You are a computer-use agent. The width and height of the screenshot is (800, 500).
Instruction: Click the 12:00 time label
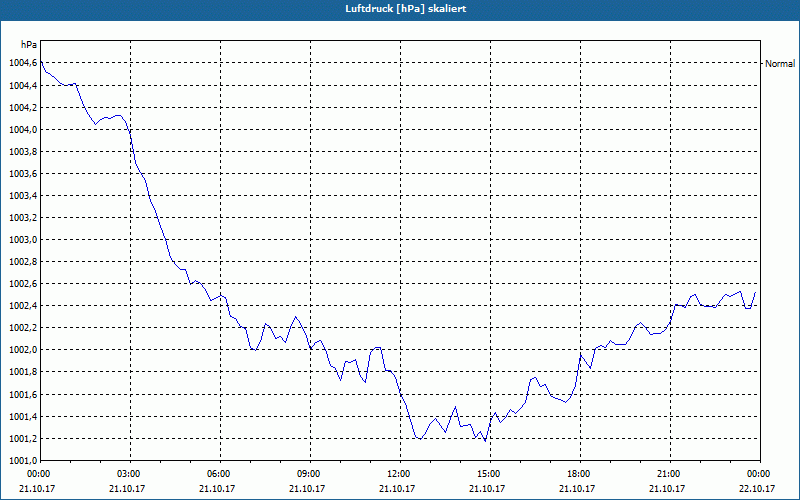[x=397, y=474]
